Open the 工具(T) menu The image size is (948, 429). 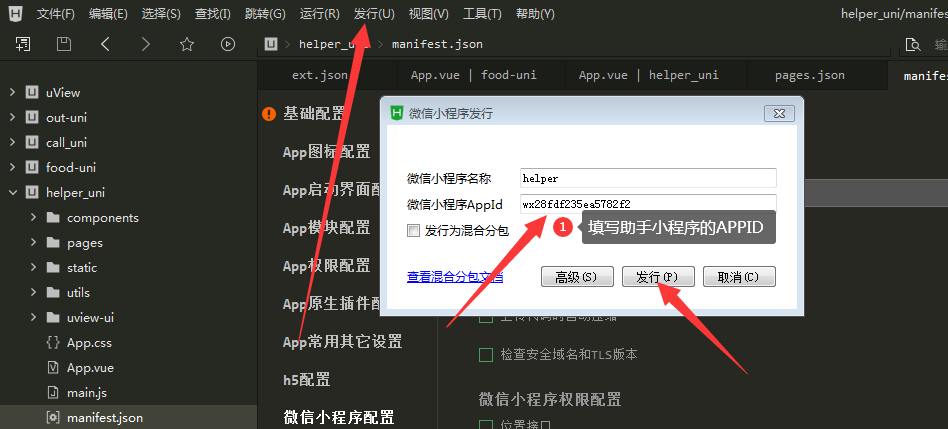[x=482, y=13]
